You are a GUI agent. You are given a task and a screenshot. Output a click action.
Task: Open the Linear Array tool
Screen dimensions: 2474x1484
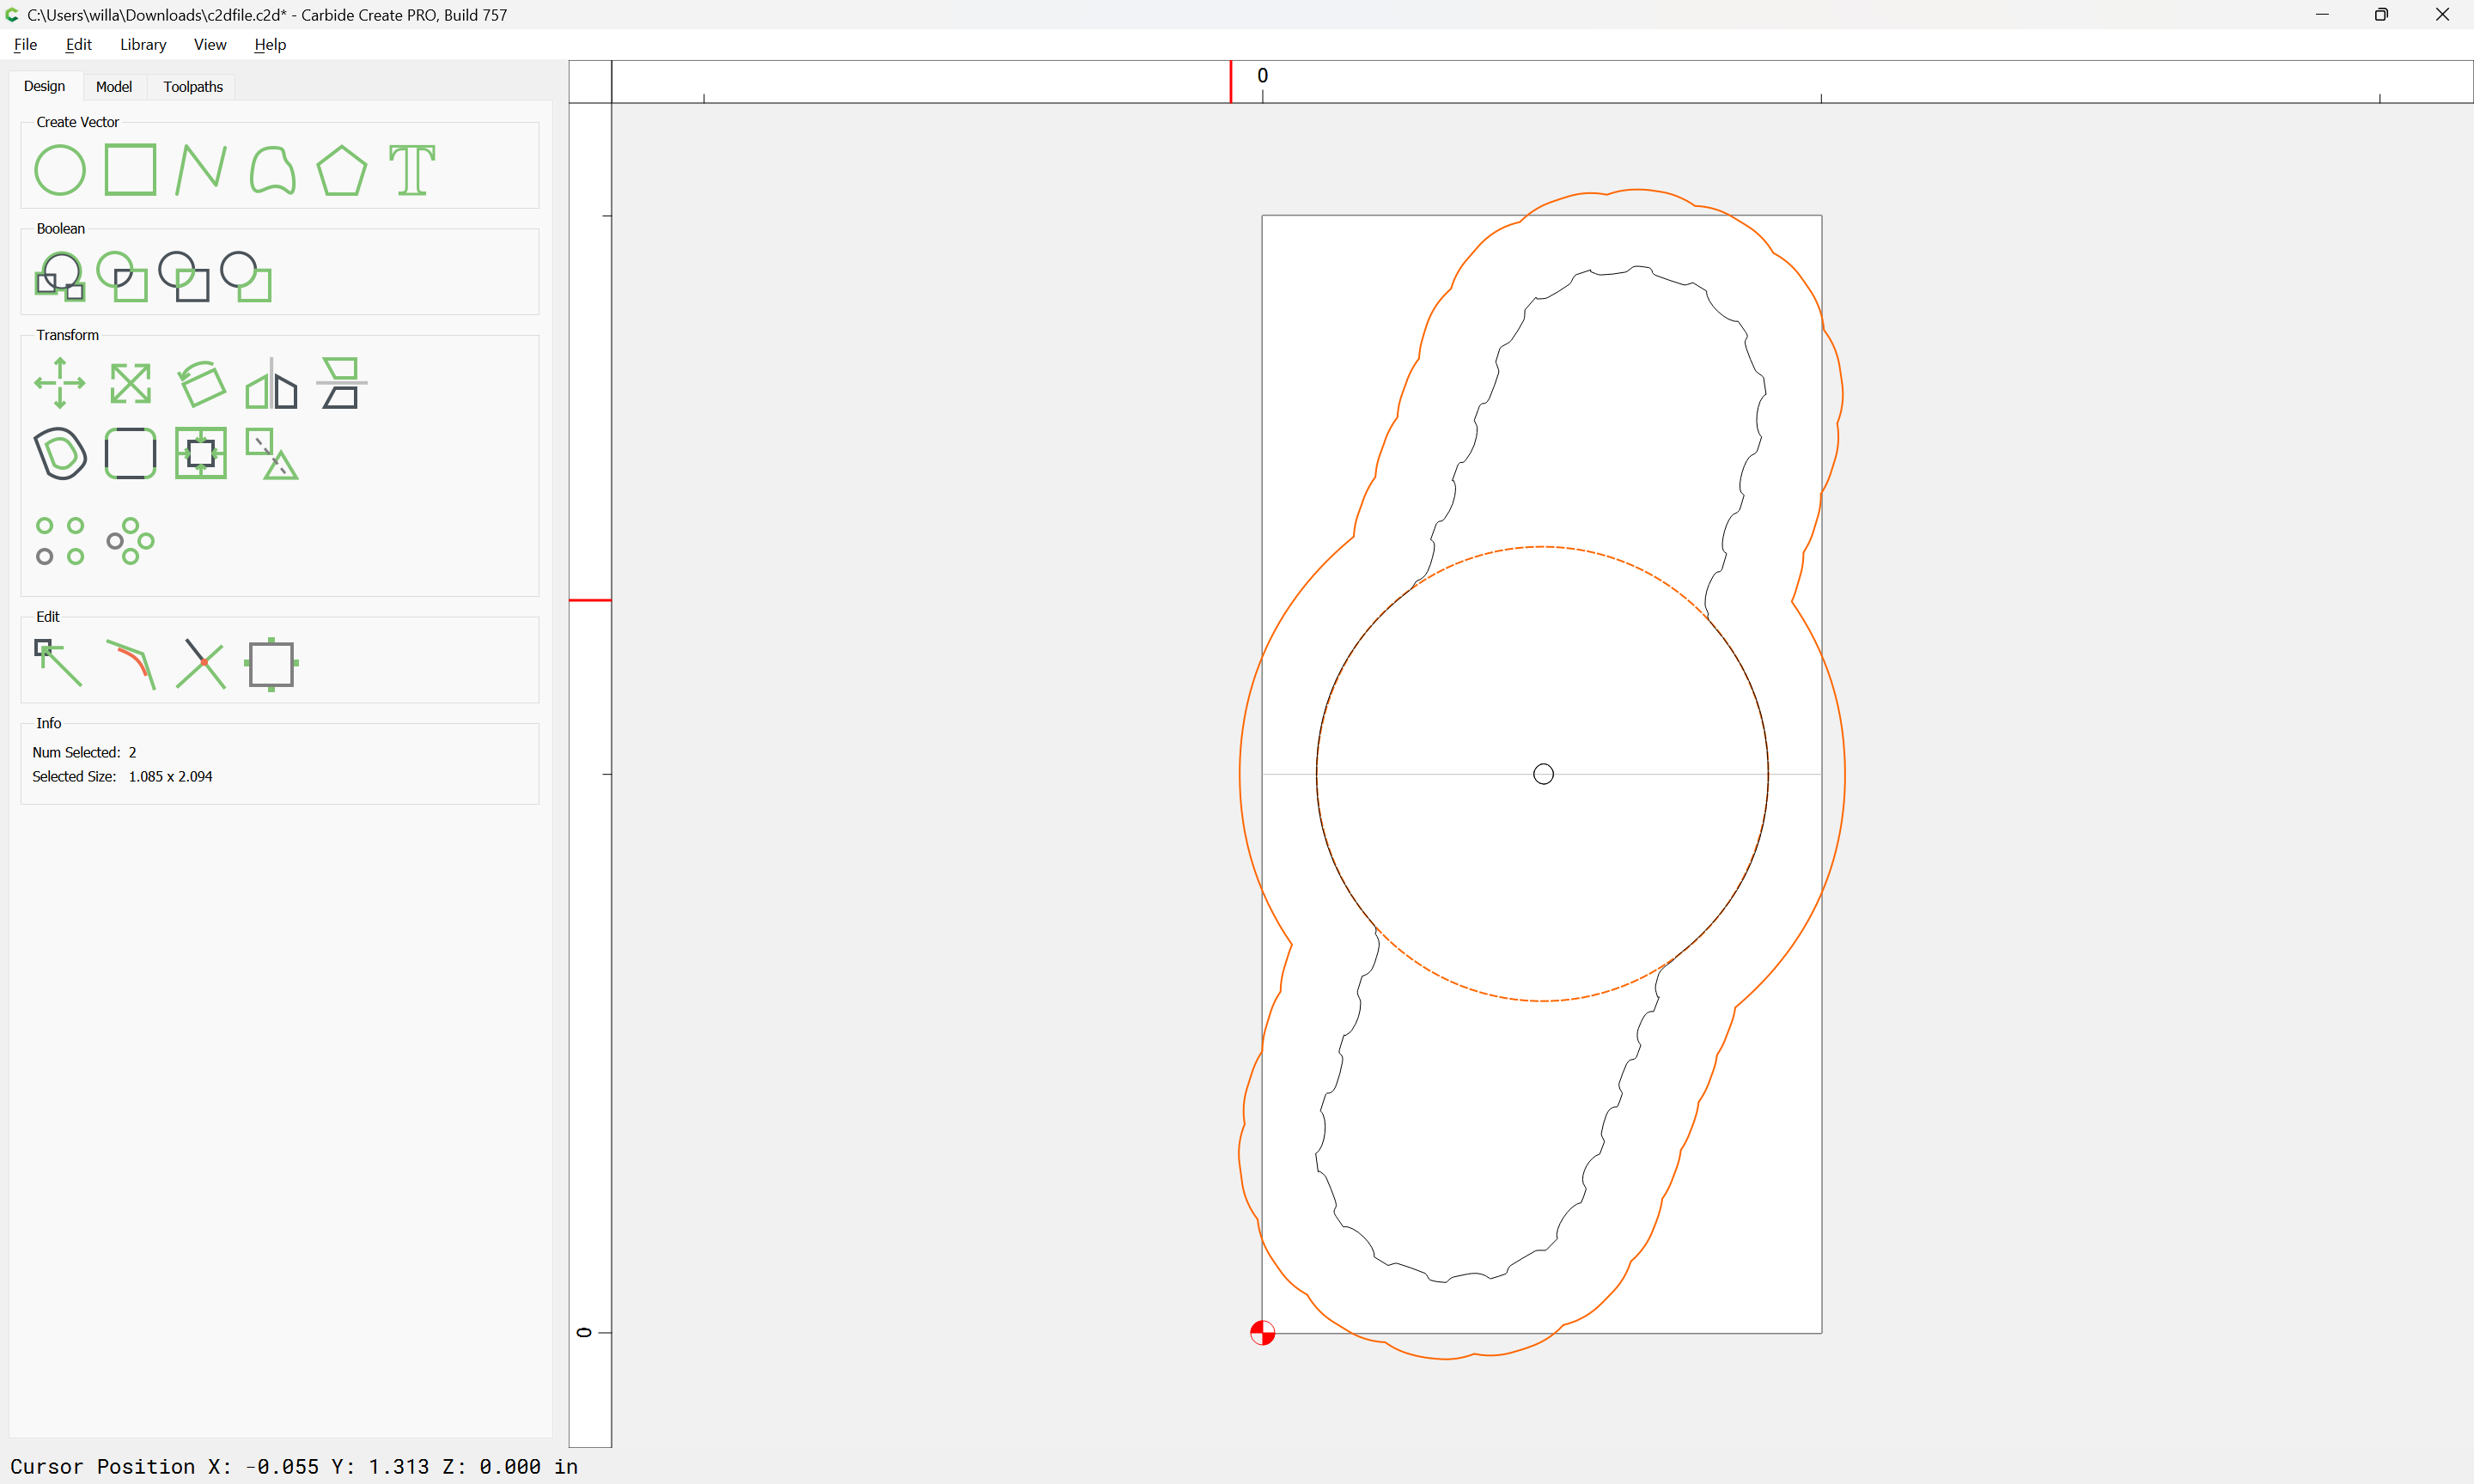[x=60, y=541]
